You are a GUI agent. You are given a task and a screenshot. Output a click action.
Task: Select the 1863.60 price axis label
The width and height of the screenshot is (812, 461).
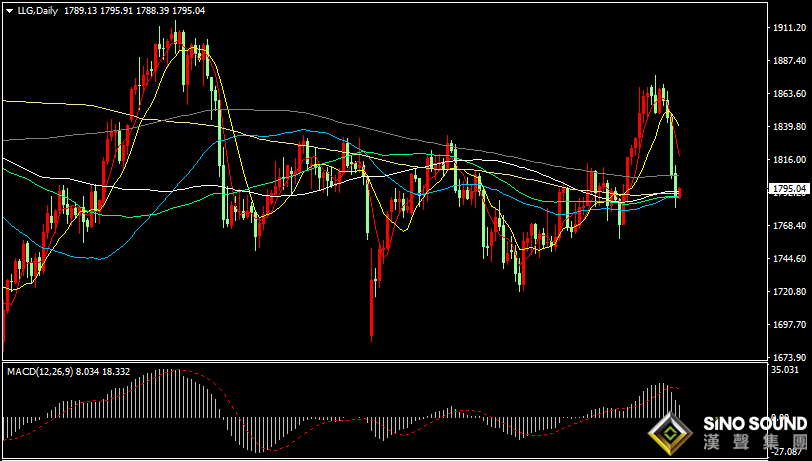pyautogui.click(x=790, y=94)
